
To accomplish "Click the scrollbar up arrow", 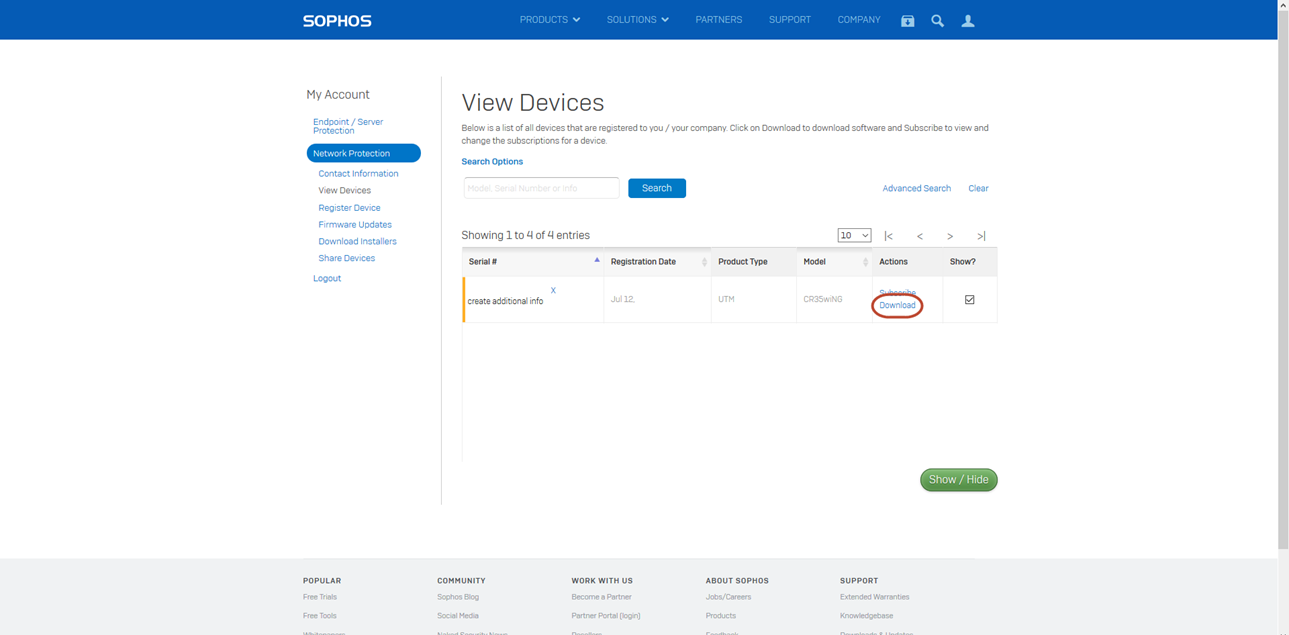I will (1283, 5).
